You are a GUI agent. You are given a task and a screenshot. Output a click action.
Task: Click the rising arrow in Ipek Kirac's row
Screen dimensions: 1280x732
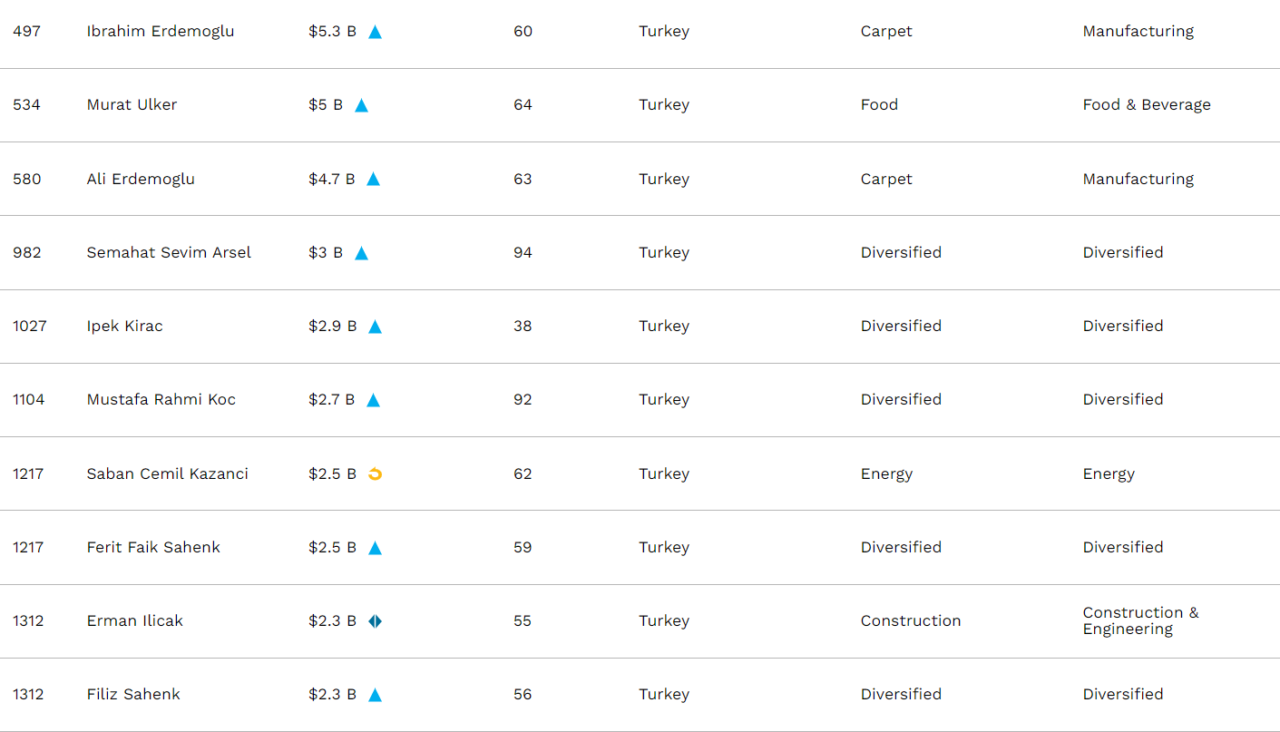click(375, 326)
